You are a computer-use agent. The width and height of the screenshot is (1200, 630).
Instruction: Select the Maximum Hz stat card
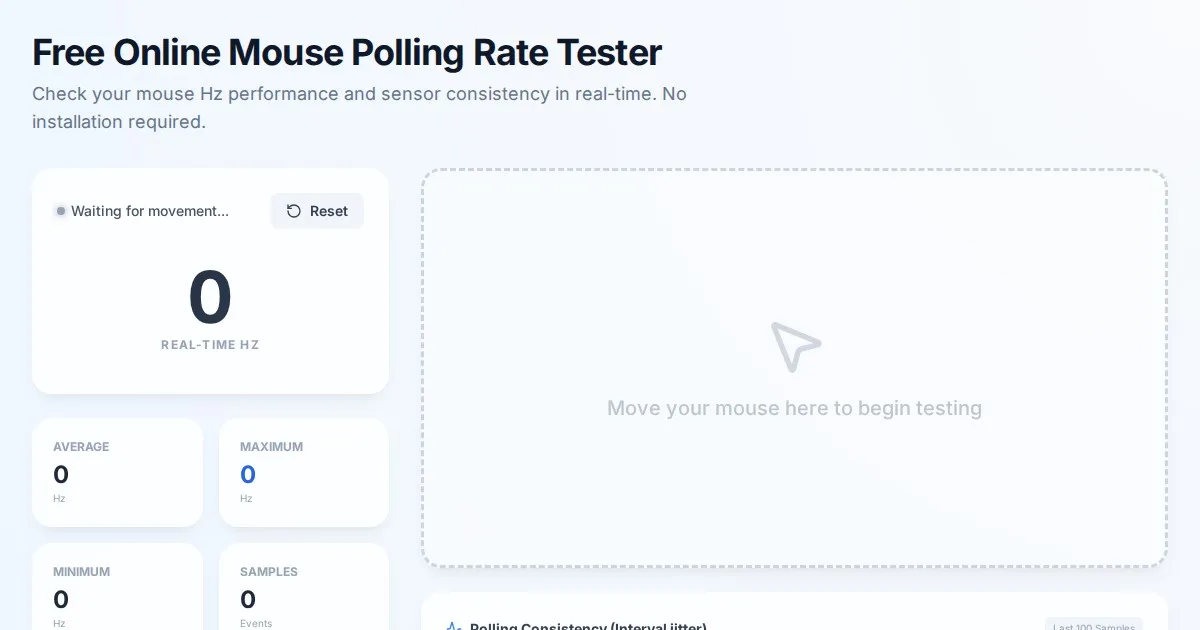coord(304,472)
